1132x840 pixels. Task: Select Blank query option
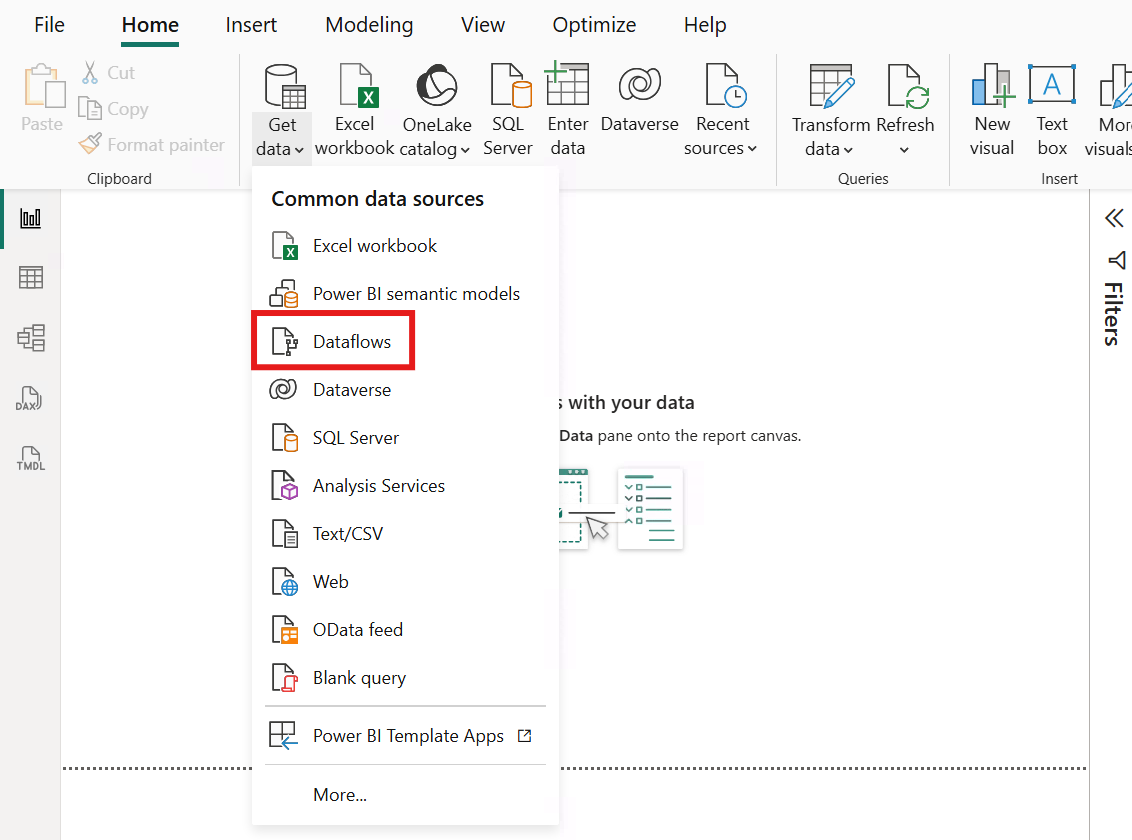tap(405, 678)
